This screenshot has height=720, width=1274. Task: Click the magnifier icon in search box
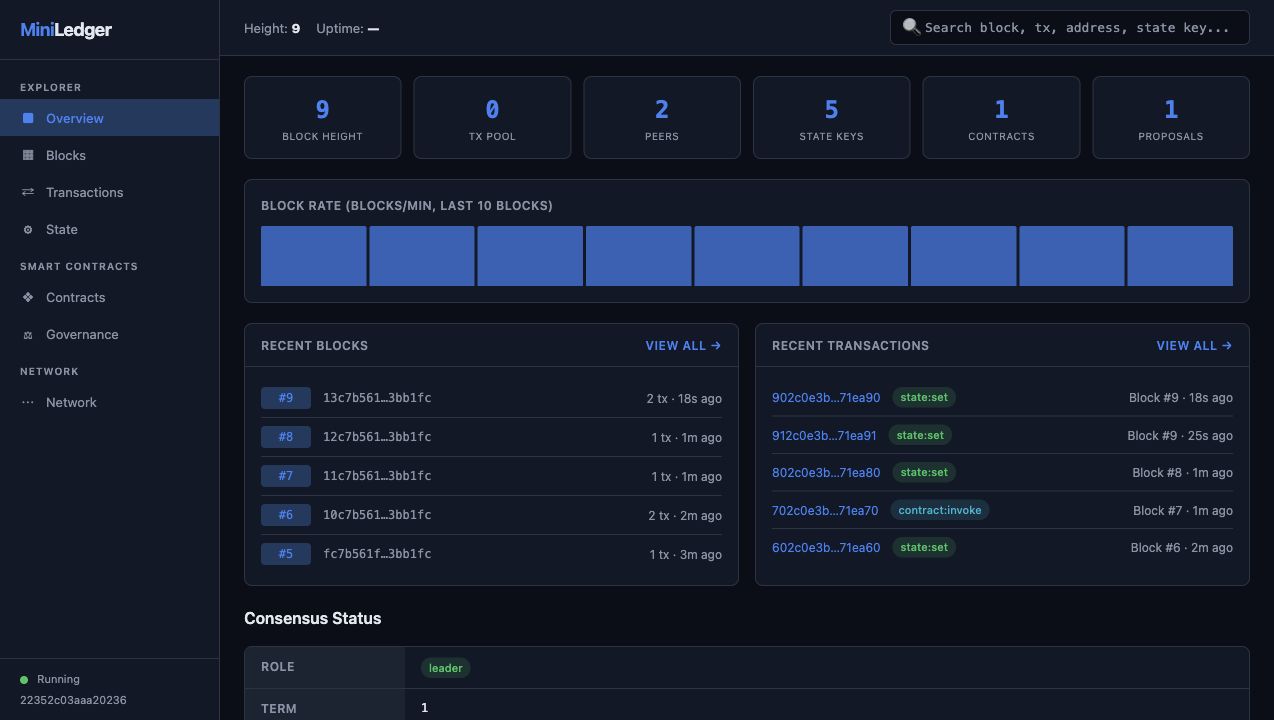(x=911, y=27)
